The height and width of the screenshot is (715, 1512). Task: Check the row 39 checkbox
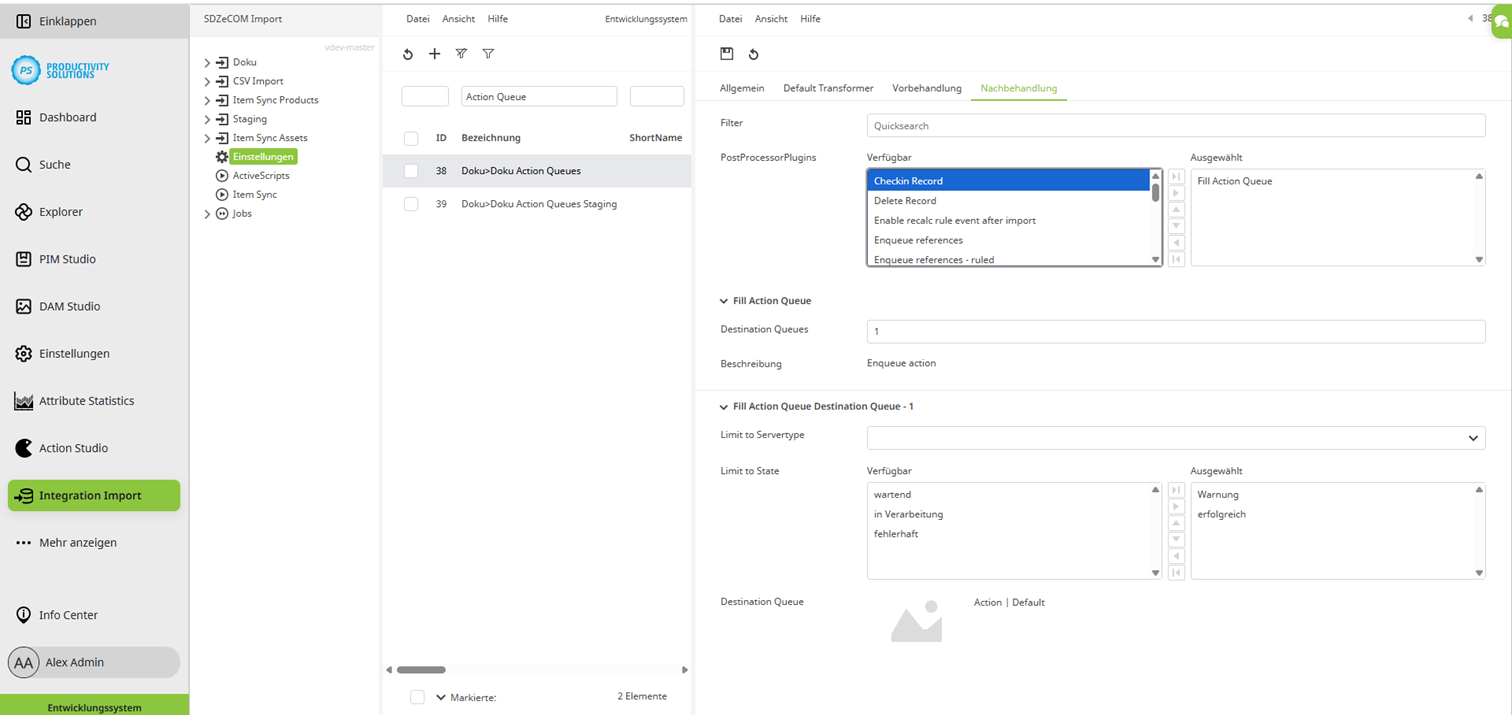point(411,204)
